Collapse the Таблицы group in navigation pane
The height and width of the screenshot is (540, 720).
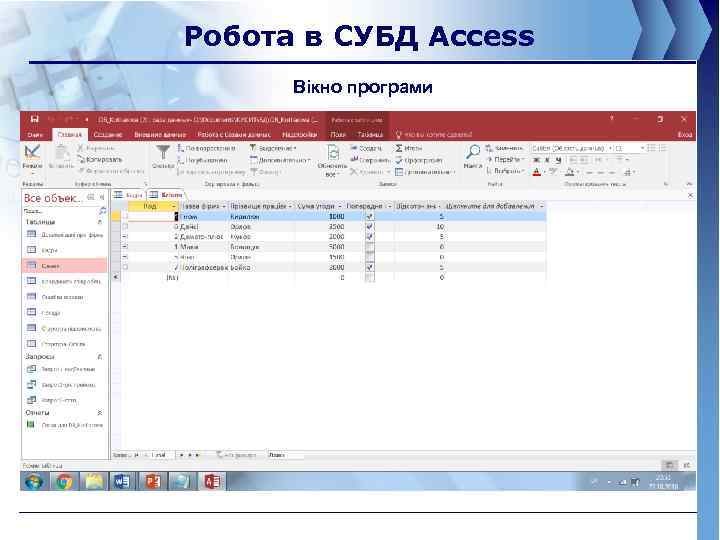click(100, 222)
